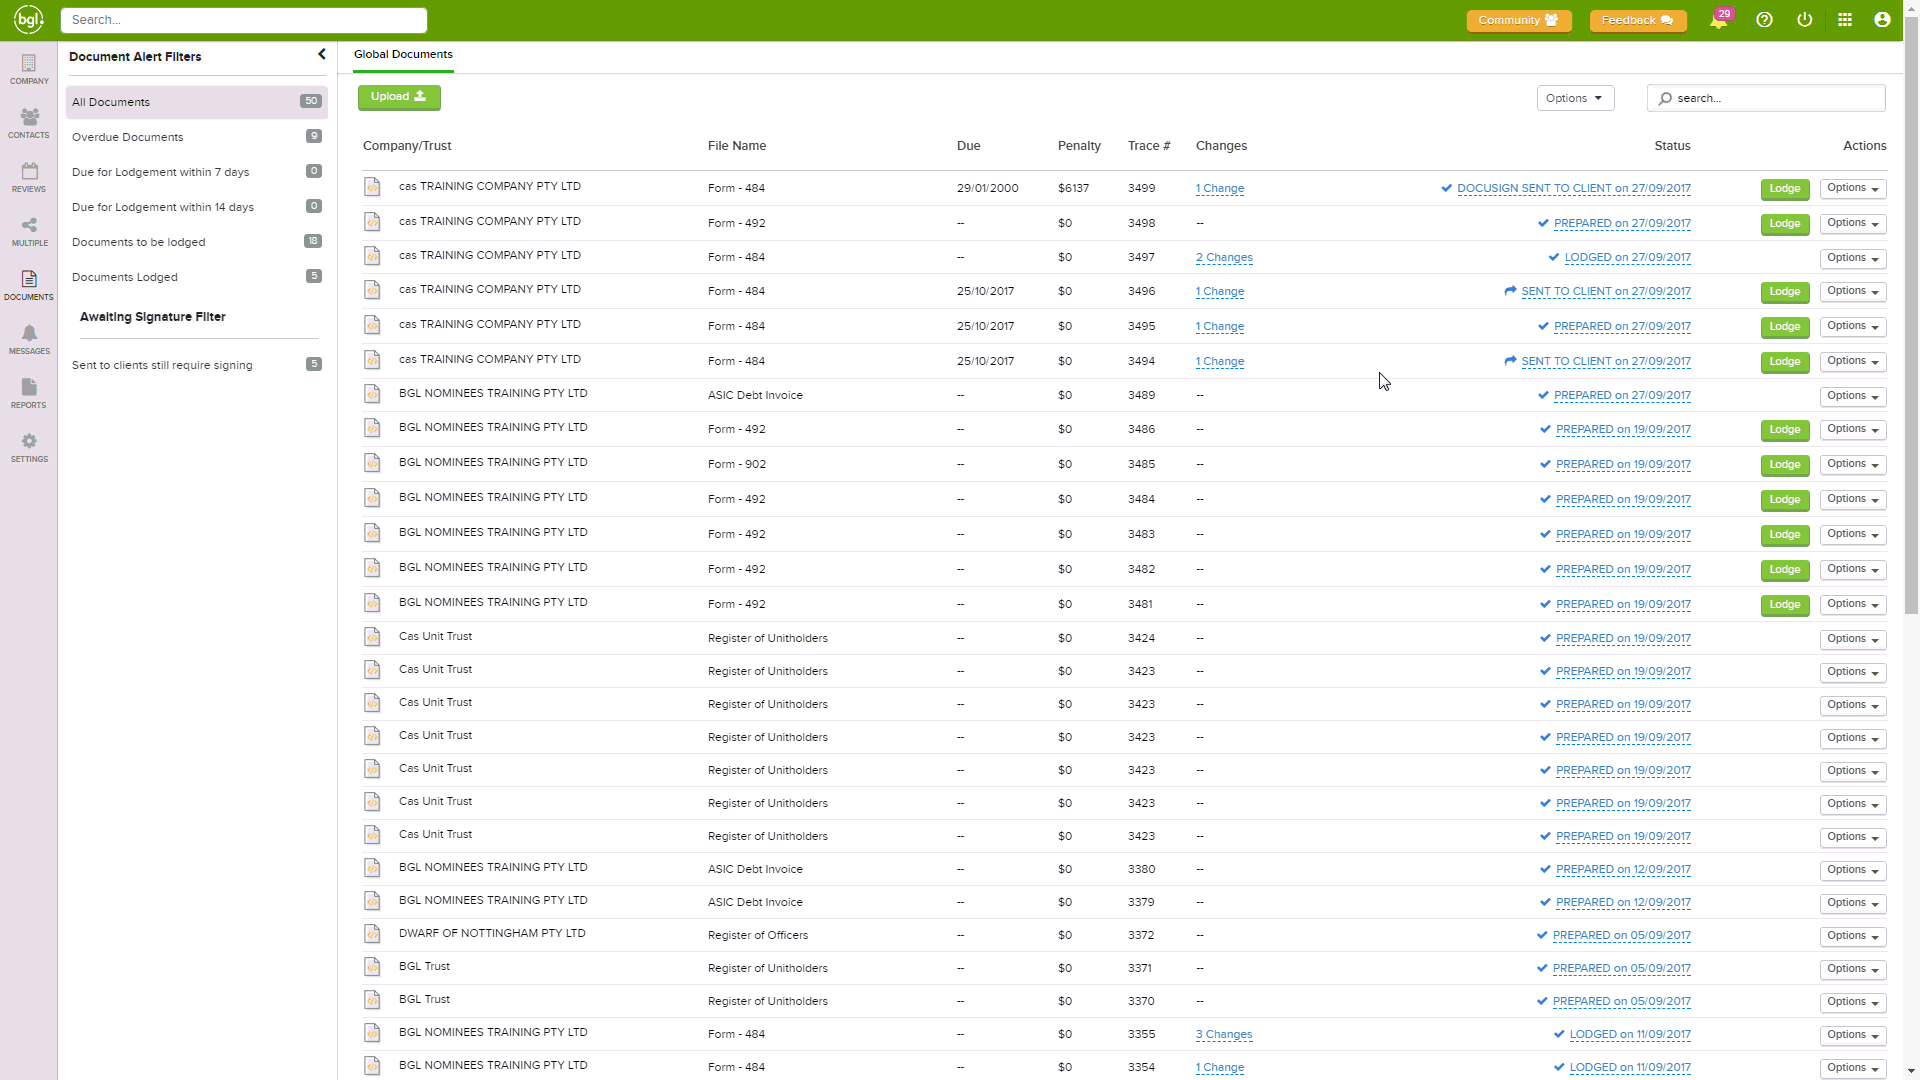Screen dimensions: 1920x1080
Task: Open the Messages bell icon in sidebar
Action: tap(29, 339)
